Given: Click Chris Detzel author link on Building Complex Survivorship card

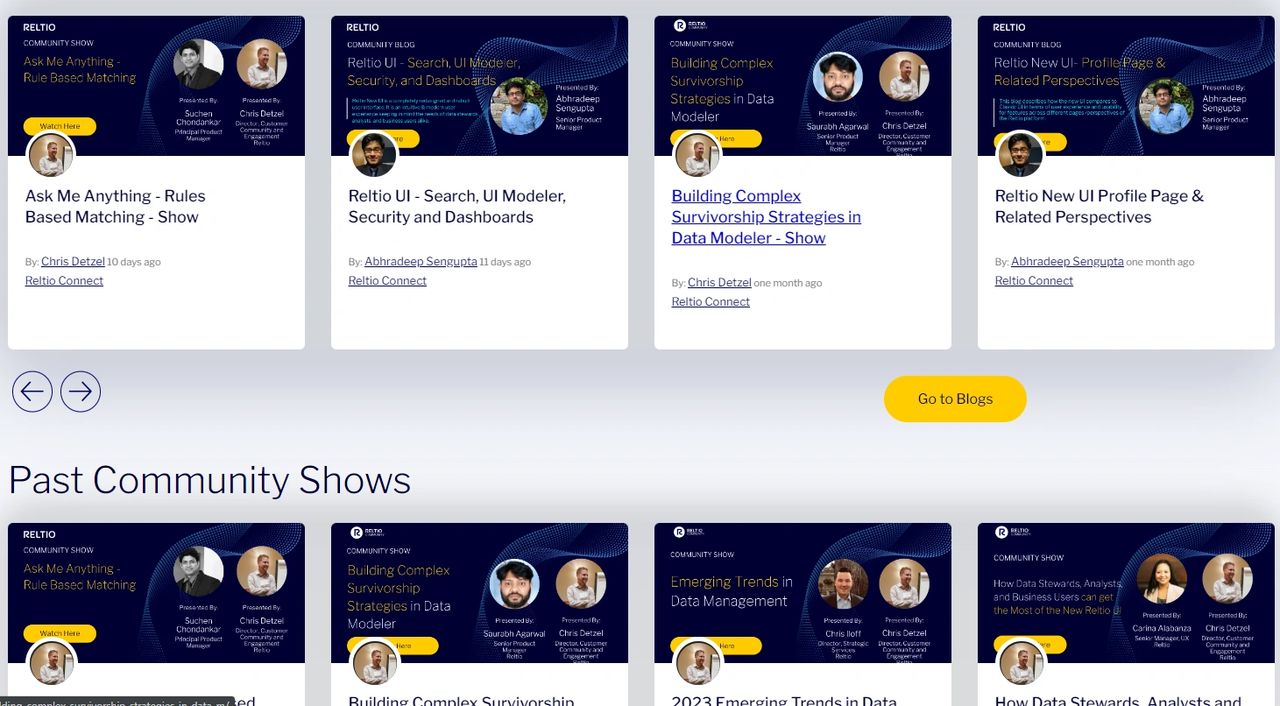Looking at the screenshot, I should [x=719, y=283].
